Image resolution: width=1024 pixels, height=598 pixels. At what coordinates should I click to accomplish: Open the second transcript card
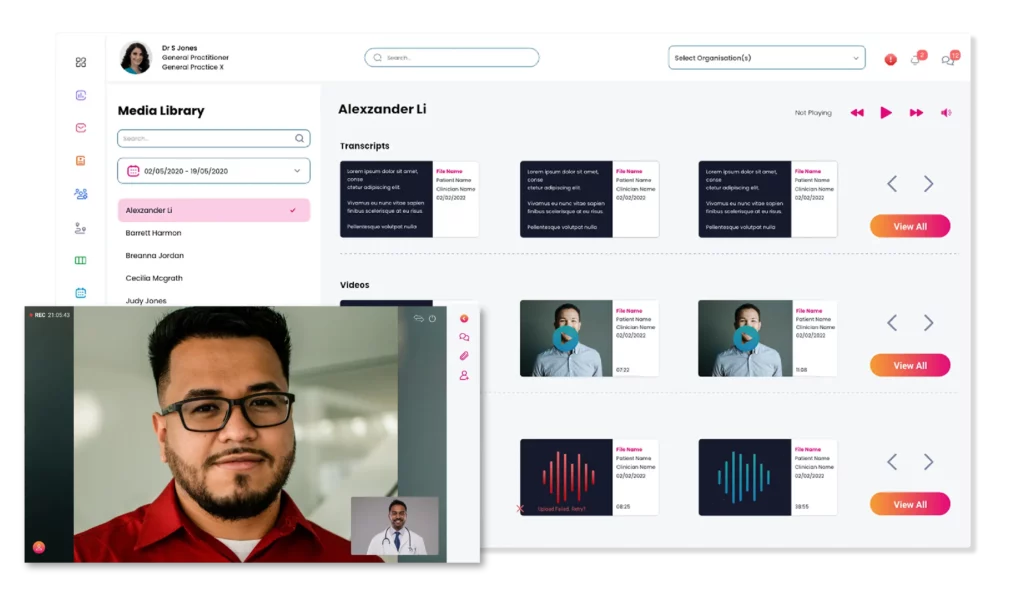pos(589,199)
